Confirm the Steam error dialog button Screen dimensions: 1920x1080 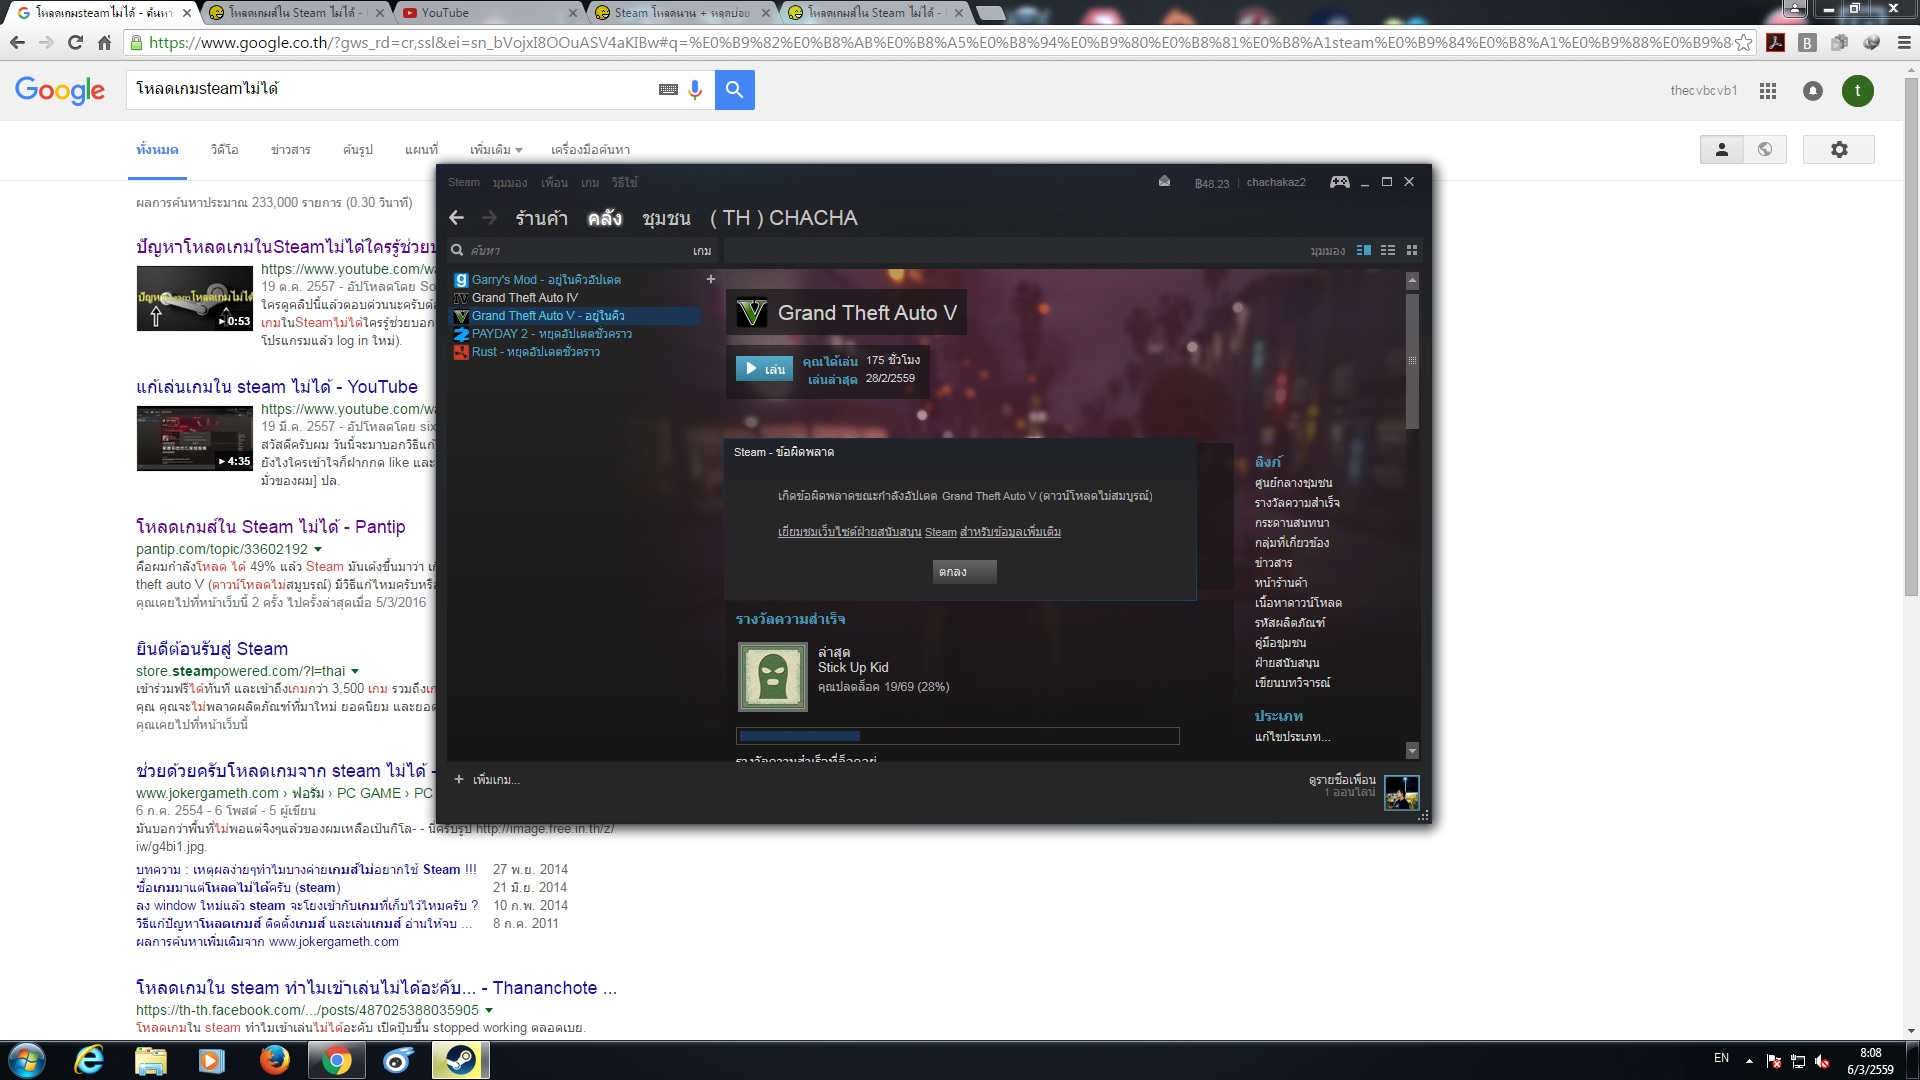tap(964, 572)
